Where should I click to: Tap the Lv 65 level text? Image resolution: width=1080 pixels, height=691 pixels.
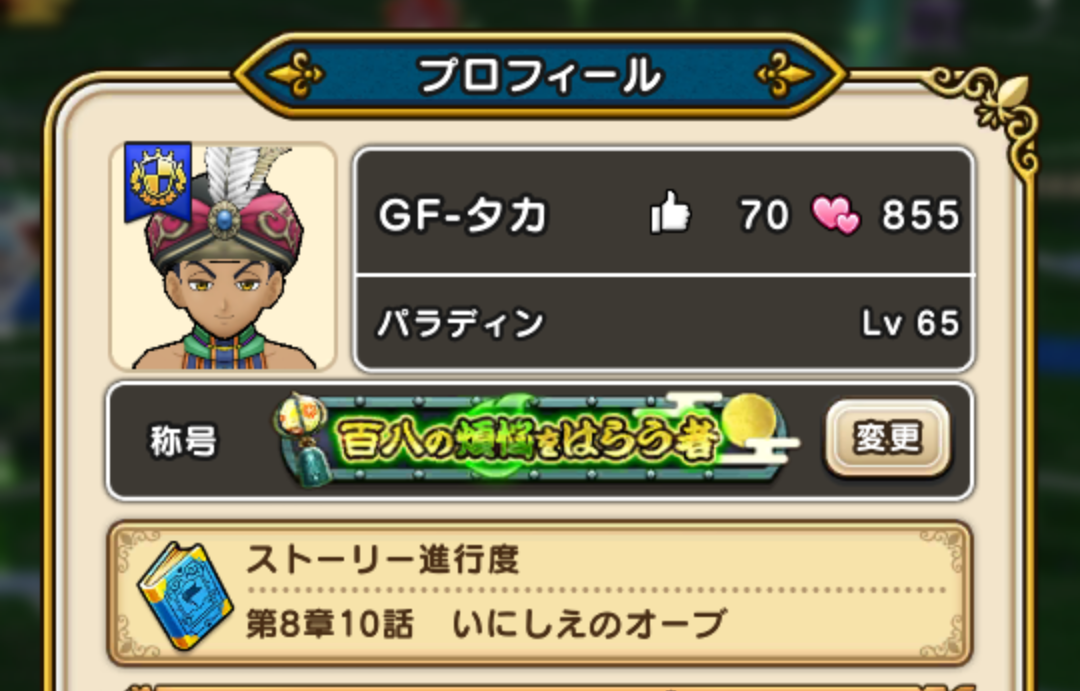click(911, 322)
